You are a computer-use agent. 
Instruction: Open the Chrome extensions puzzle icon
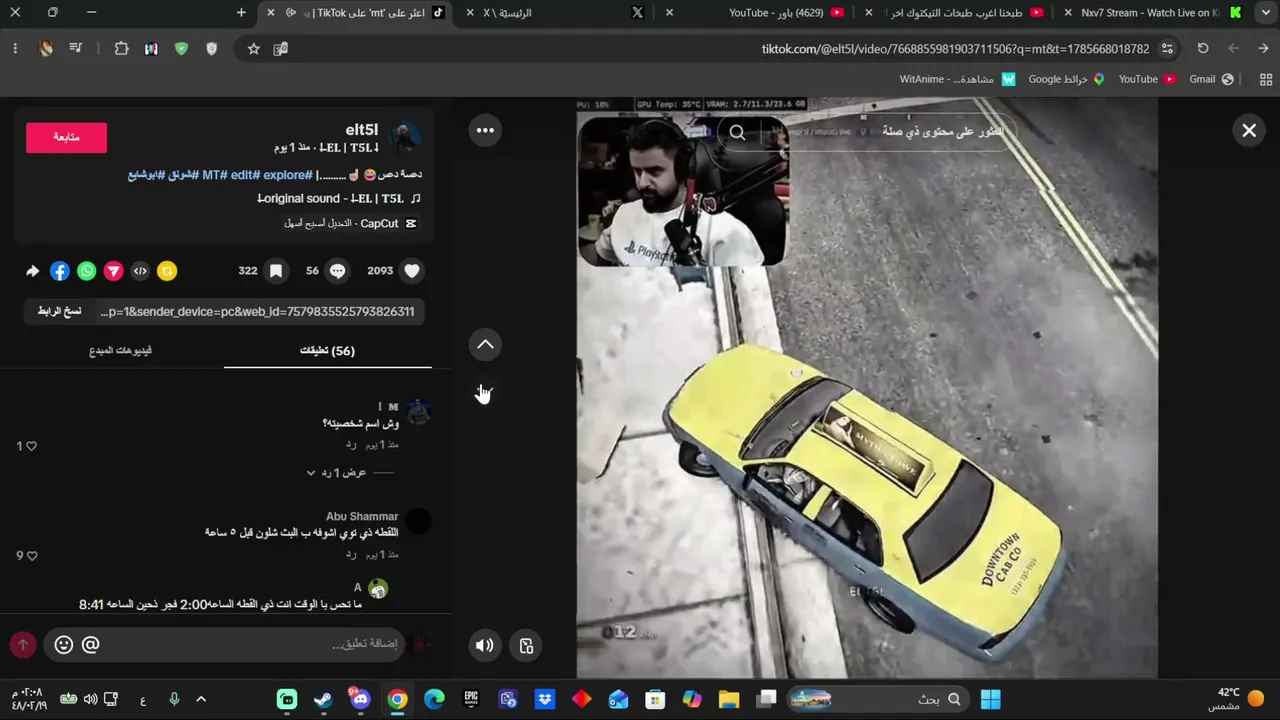(x=122, y=48)
